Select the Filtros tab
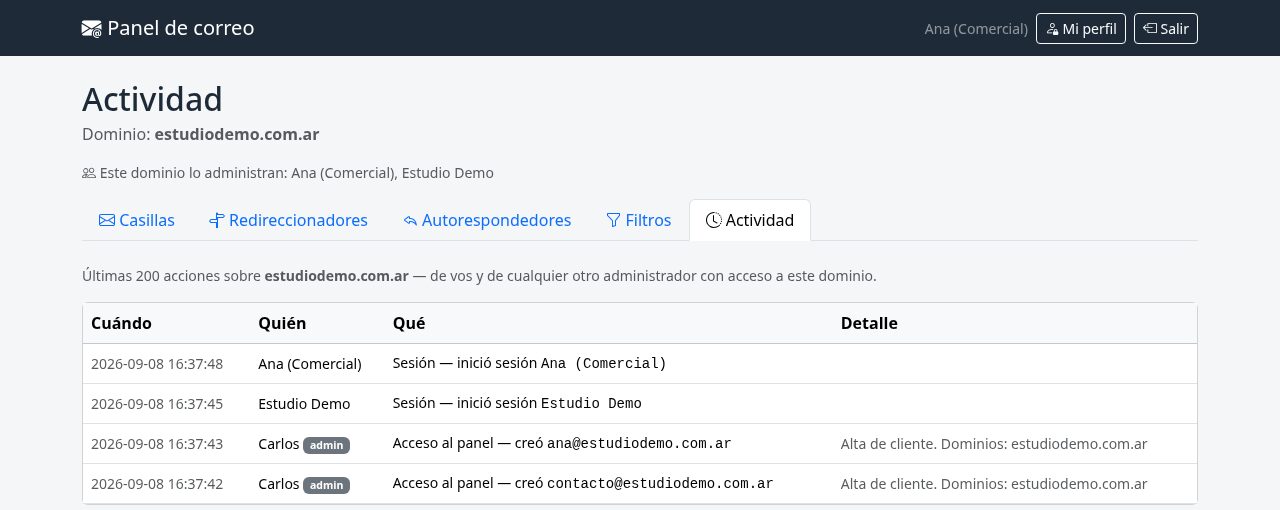The height and width of the screenshot is (510, 1280). [x=639, y=220]
